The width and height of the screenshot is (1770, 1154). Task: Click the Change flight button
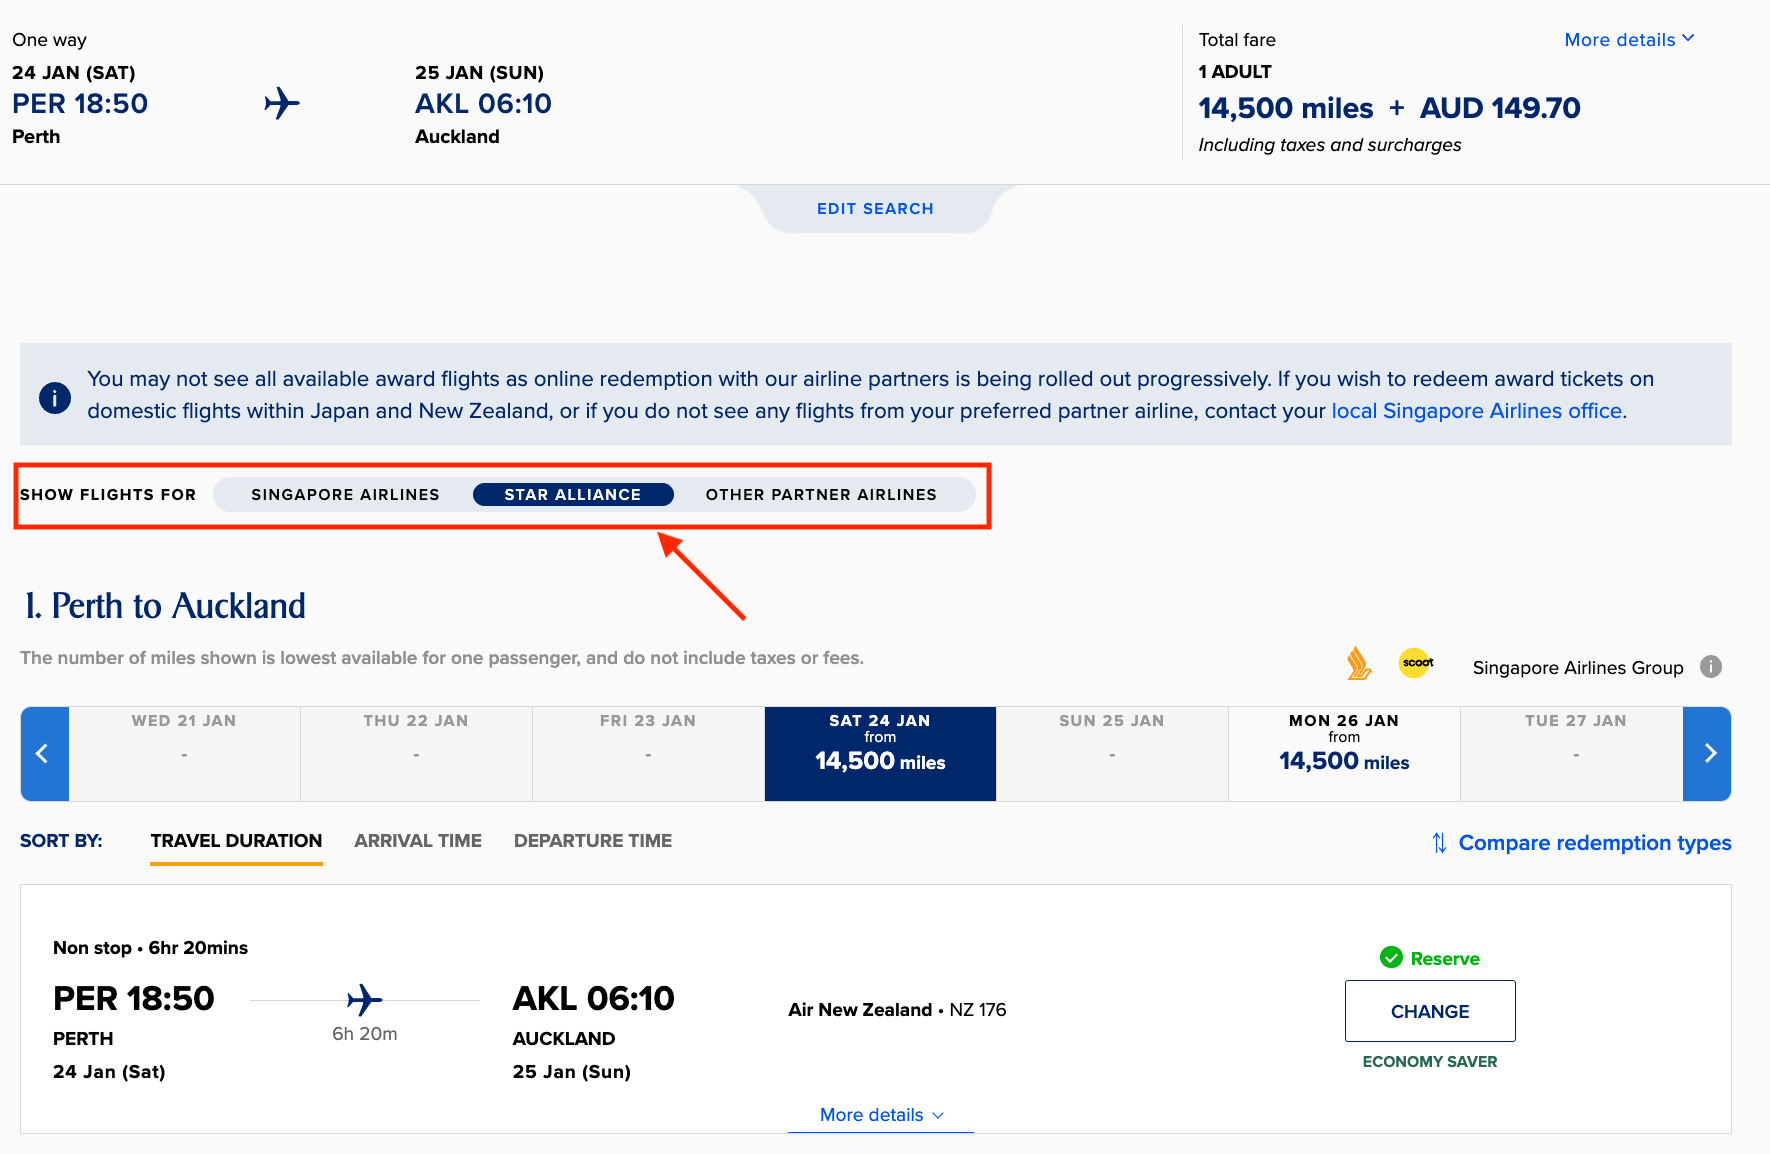pos(1430,1011)
